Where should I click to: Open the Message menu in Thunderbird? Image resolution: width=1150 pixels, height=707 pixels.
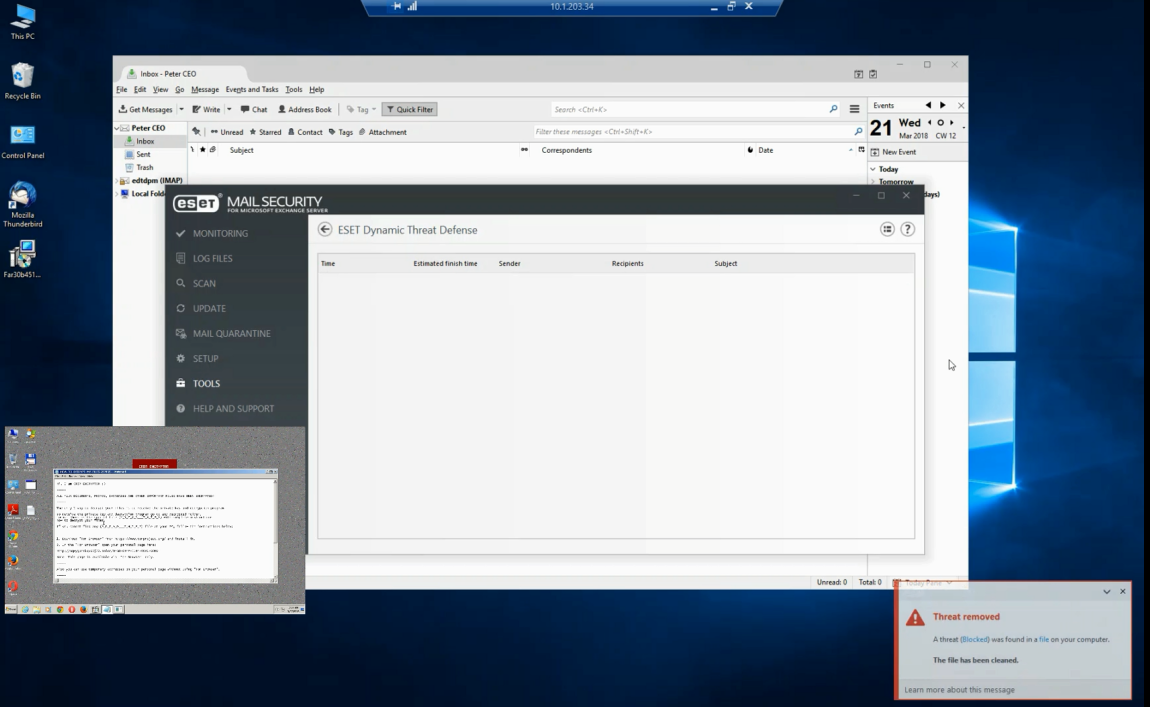pos(205,89)
